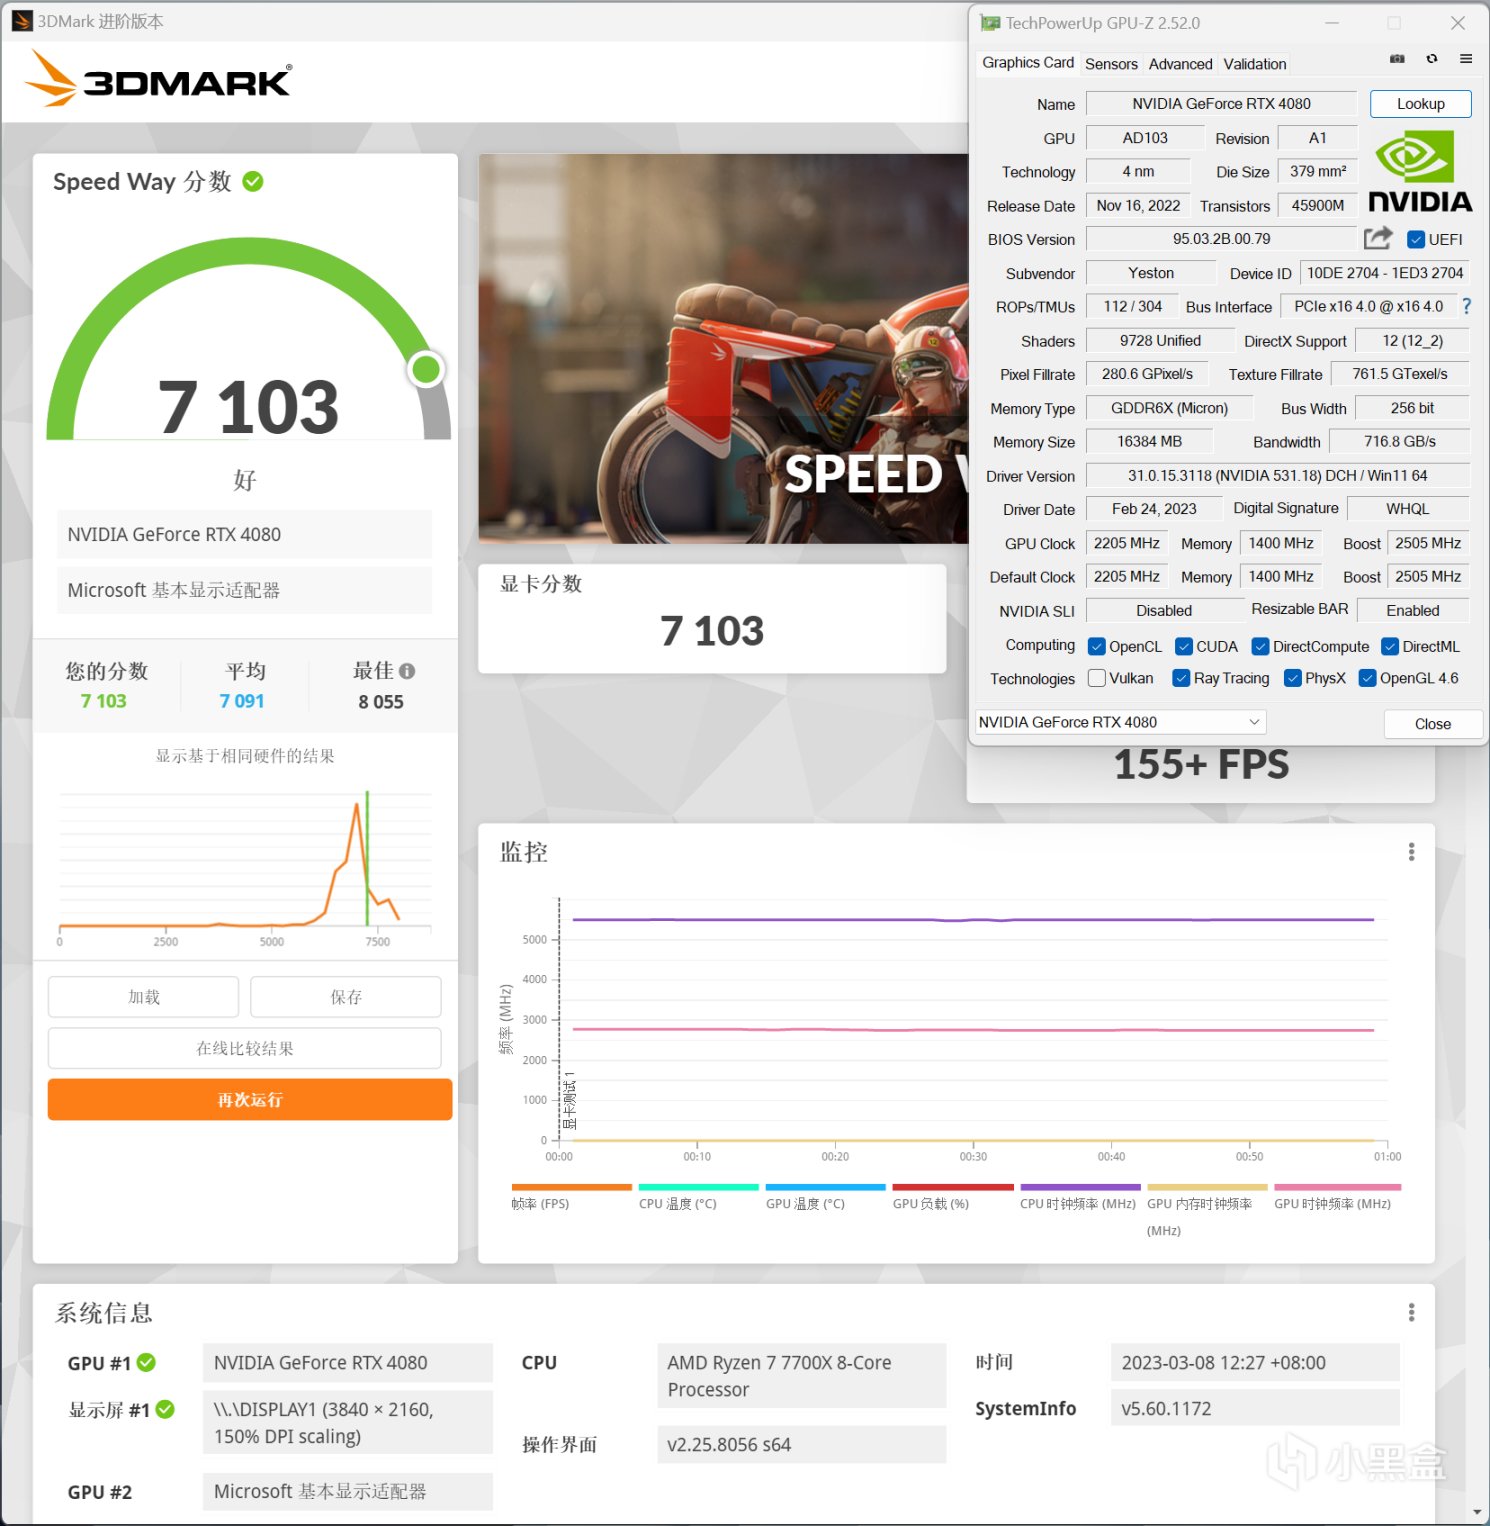Image resolution: width=1490 pixels, height=1526 pixels.
Task: Click the Speed Way benchmark thumbnail image
Action: [723, 348]
